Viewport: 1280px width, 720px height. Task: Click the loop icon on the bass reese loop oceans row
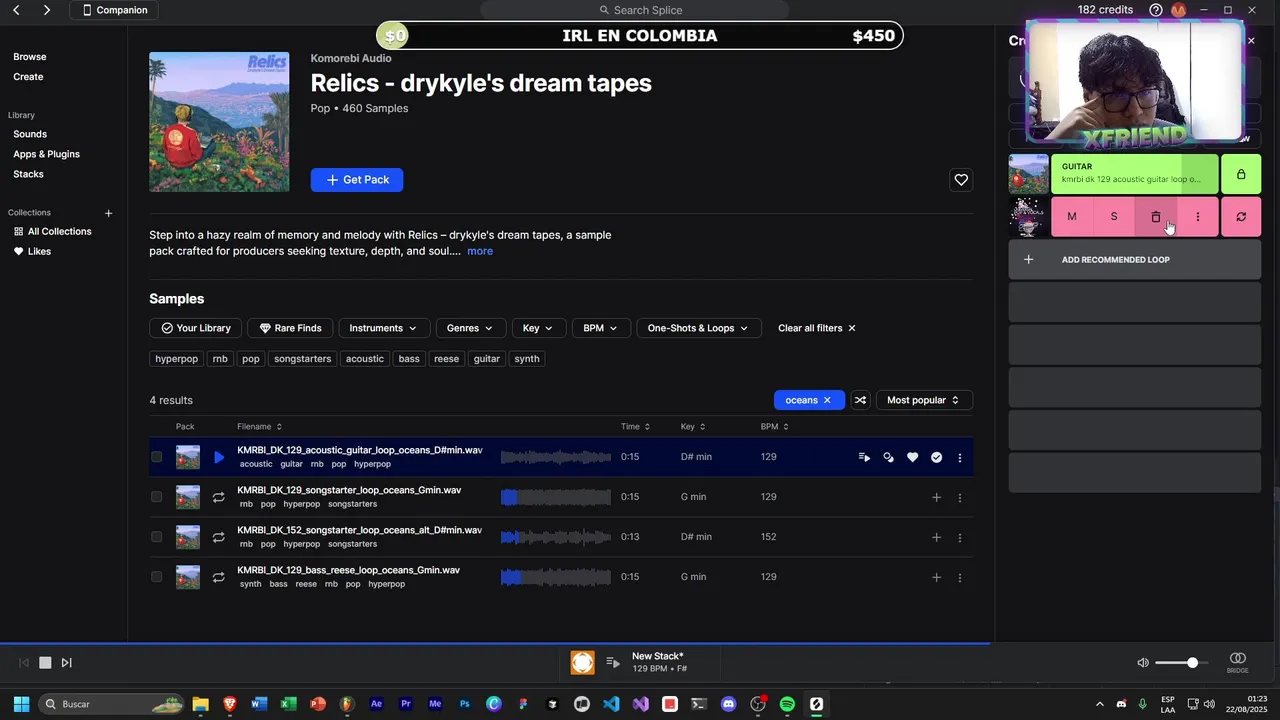coord(218,577)
